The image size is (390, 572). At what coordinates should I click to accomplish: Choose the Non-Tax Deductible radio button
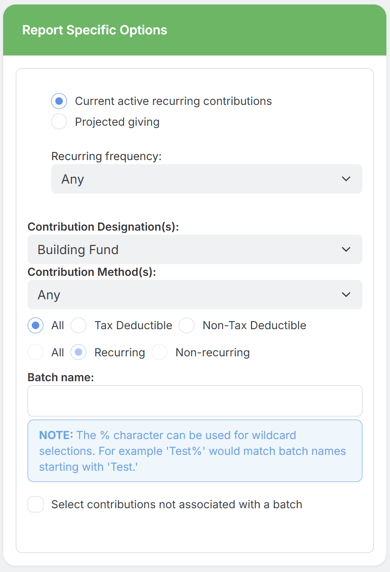186,325
